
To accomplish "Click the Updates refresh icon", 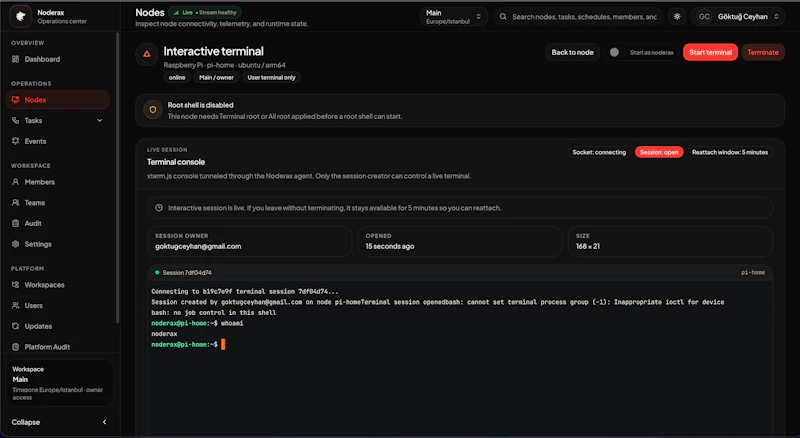I will [x=15, y=326].
